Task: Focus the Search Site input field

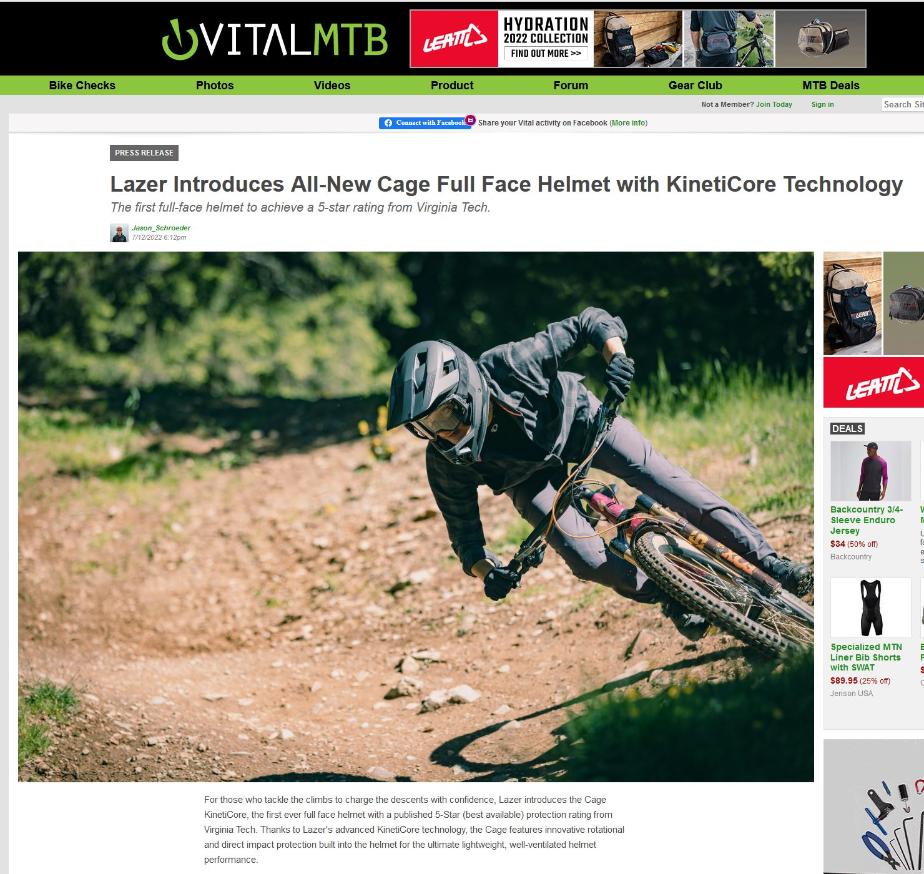Action: 903,104
